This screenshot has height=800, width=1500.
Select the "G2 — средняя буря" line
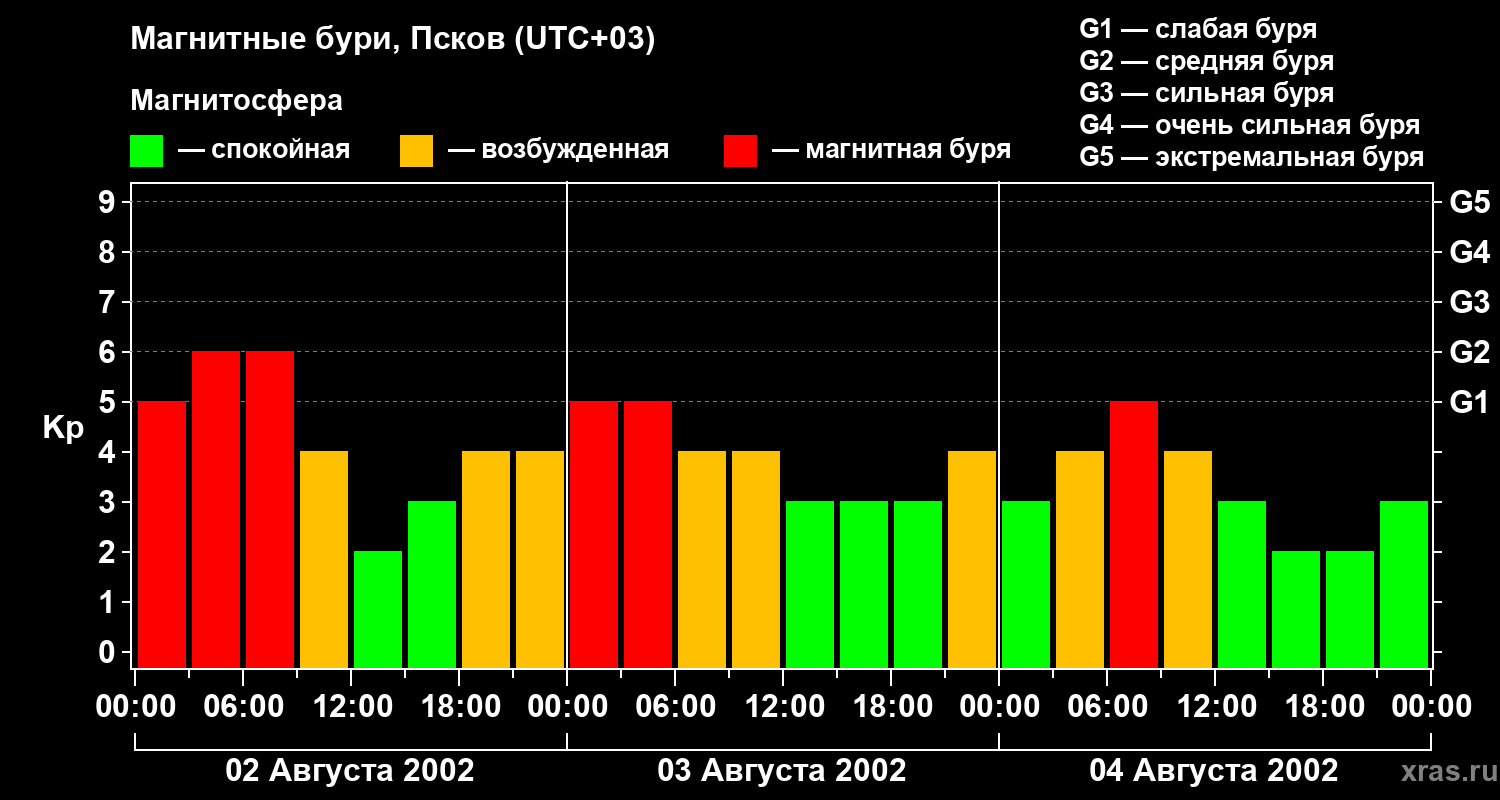1207,61
